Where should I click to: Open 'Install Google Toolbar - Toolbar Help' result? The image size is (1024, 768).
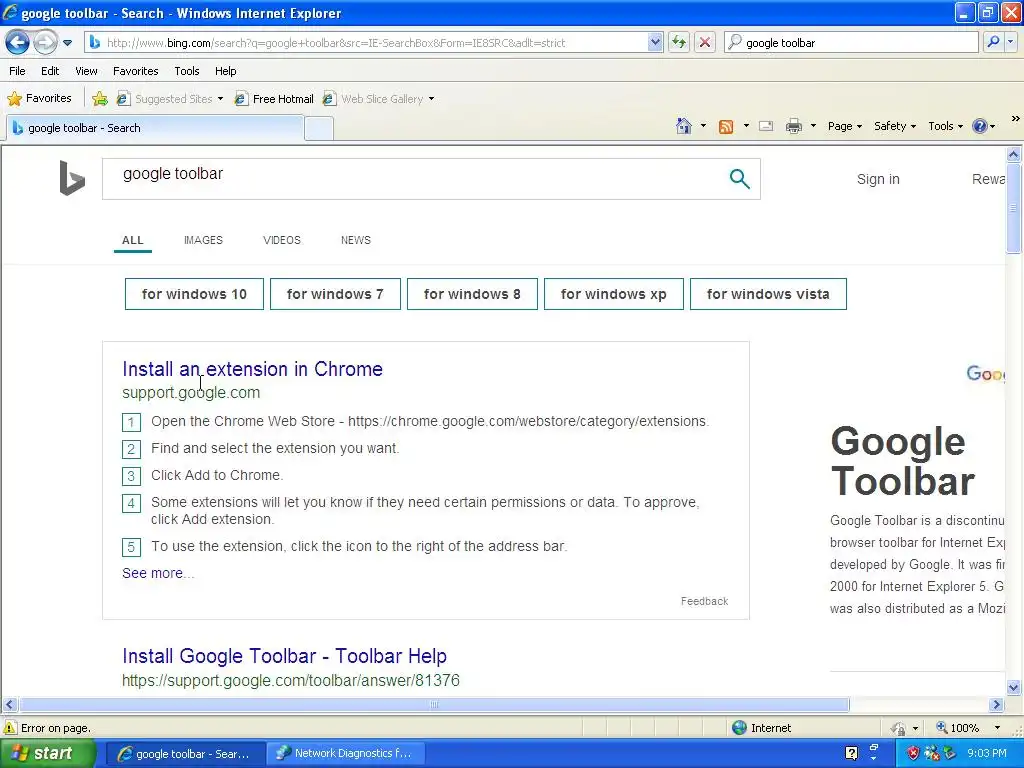coord(284,656)
